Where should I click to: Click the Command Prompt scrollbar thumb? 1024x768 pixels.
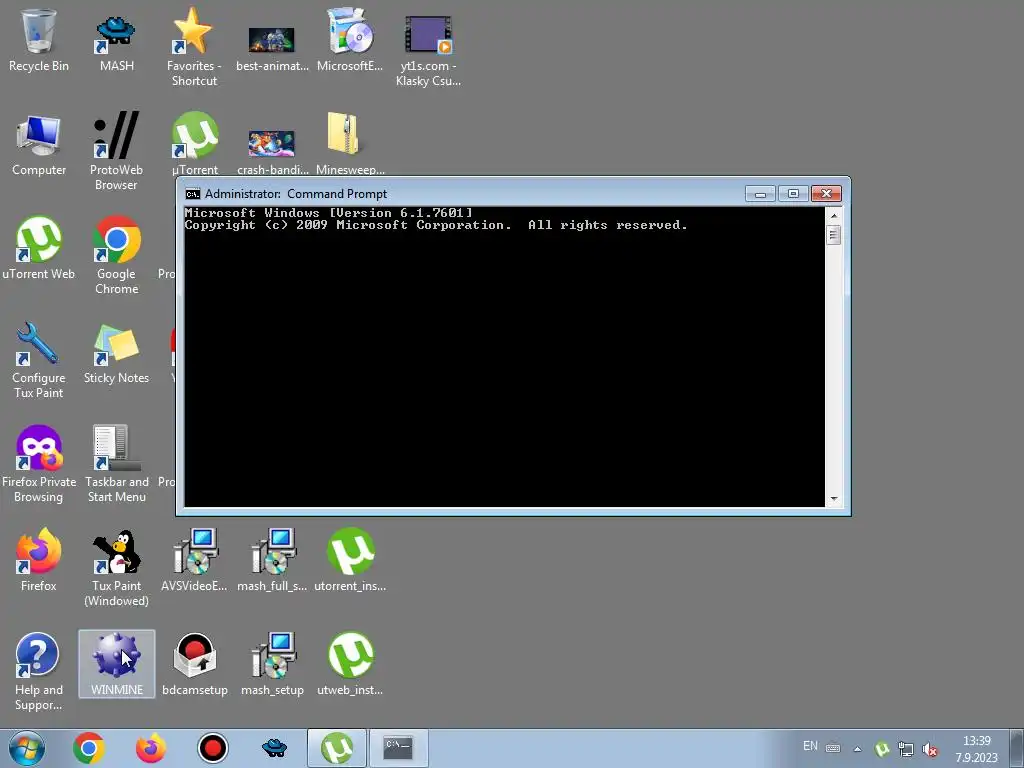click(x=833, y=234)
